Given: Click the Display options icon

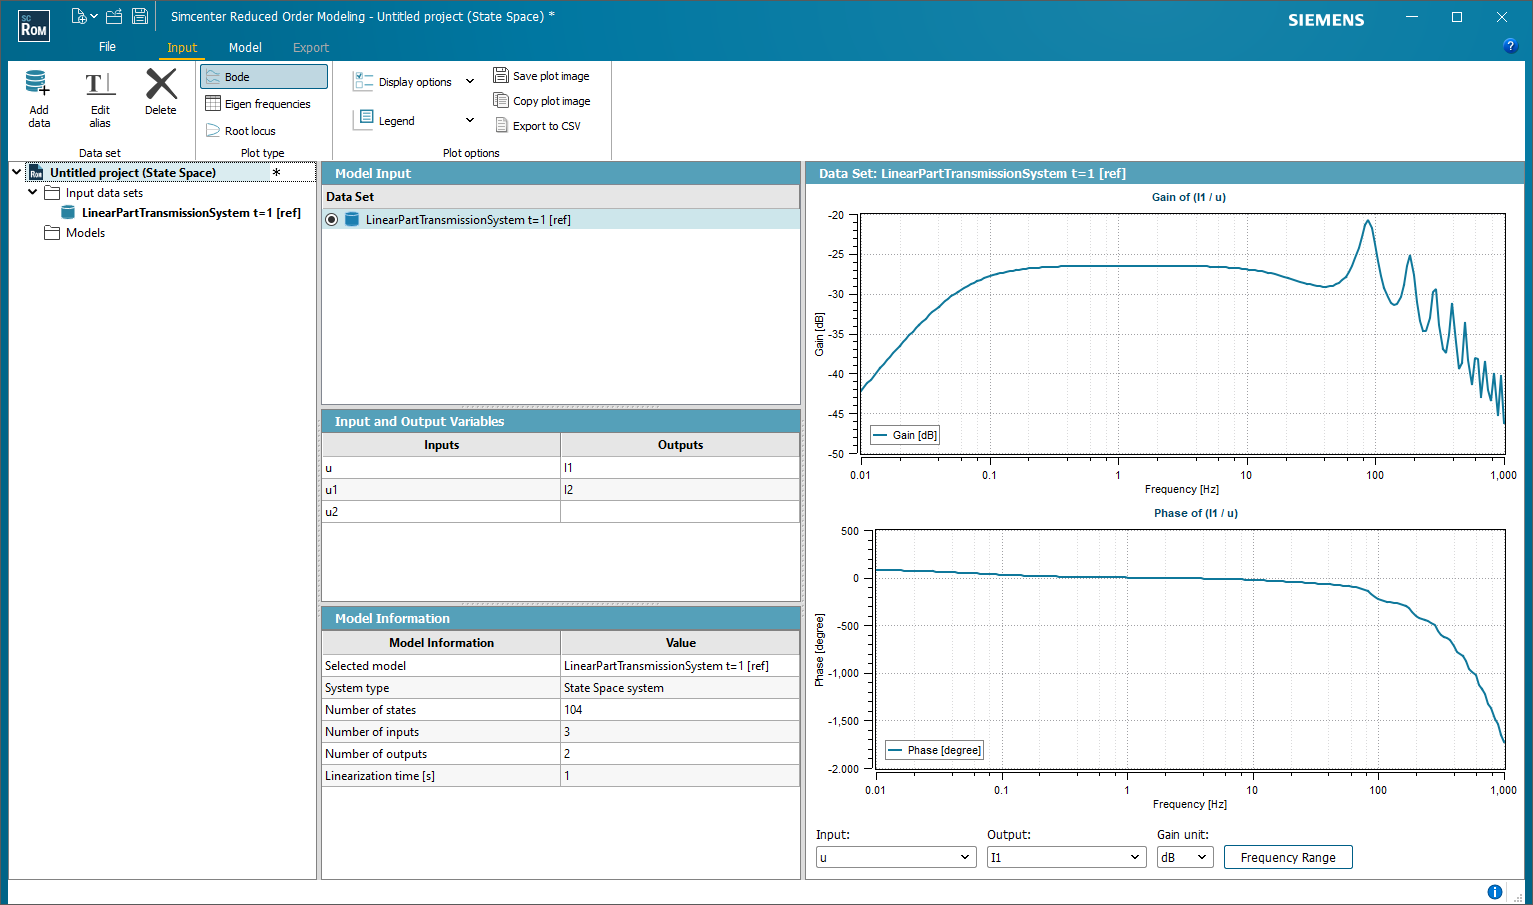Looking at the screenshot, I should pos(363,82).
